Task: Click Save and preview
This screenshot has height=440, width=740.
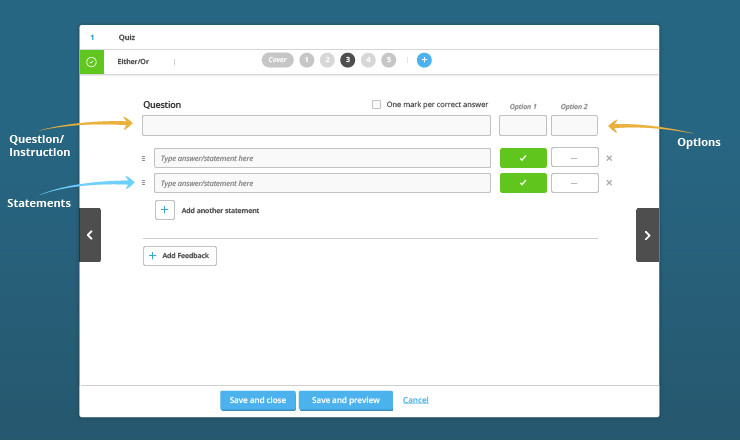Action: 345,400
